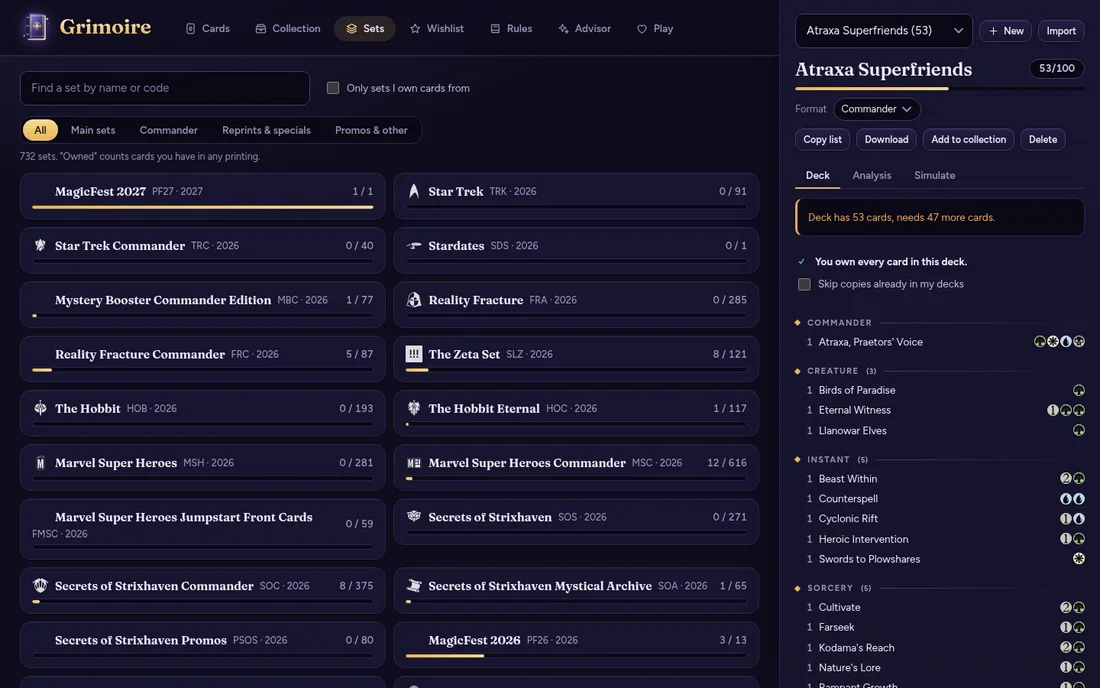
Task: Click the MagicFest 2027 progress bar
Action: [x=203, y=207]
